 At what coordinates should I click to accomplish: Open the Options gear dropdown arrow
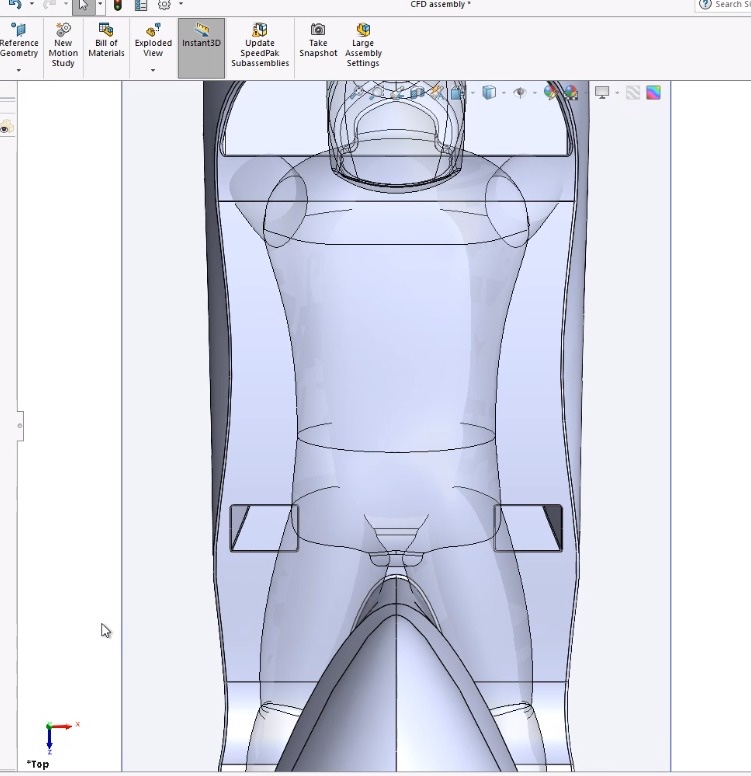click(x=181, y=5)
